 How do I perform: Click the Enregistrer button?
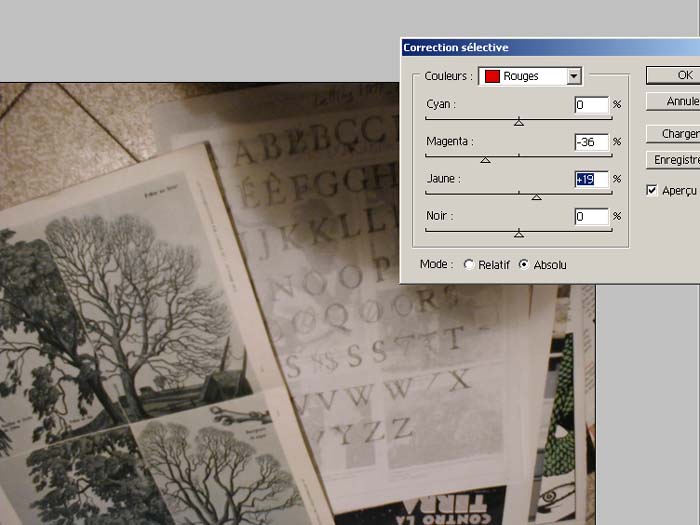pyautogui.click(x=673, y=160)
